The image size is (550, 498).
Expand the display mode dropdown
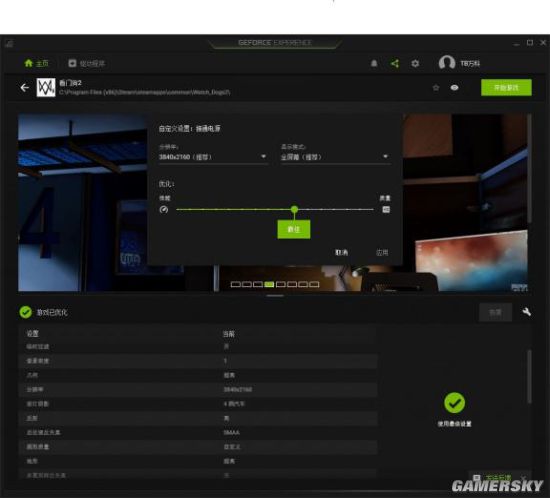point(335,157)
